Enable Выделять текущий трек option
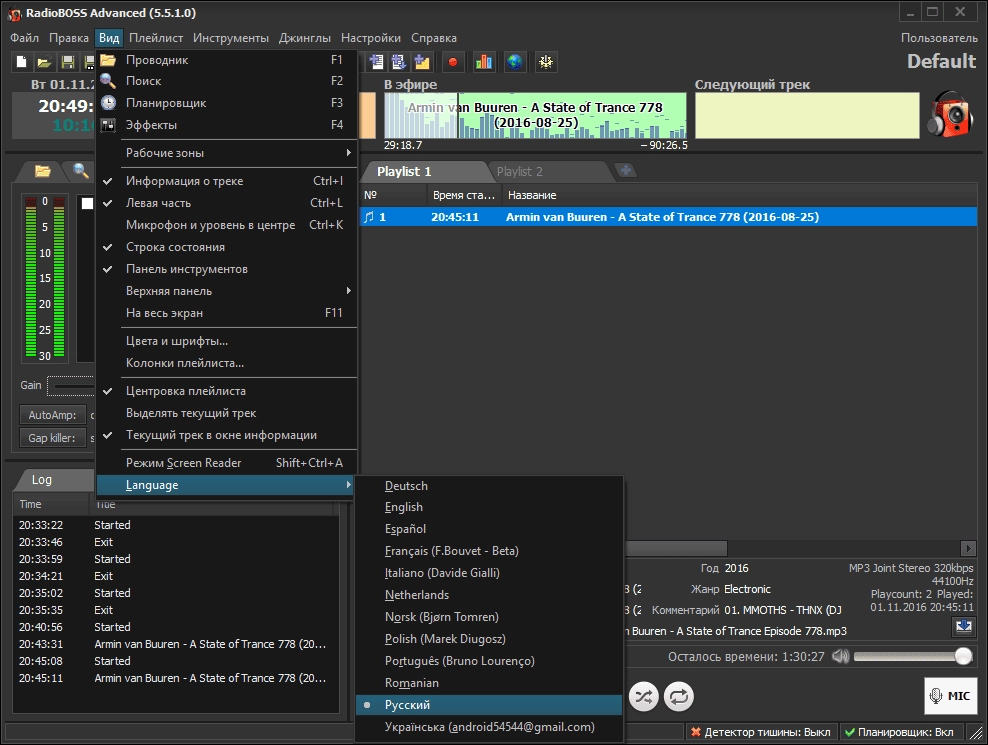Viewport: 988px width, 745px height. click(227, 413)
